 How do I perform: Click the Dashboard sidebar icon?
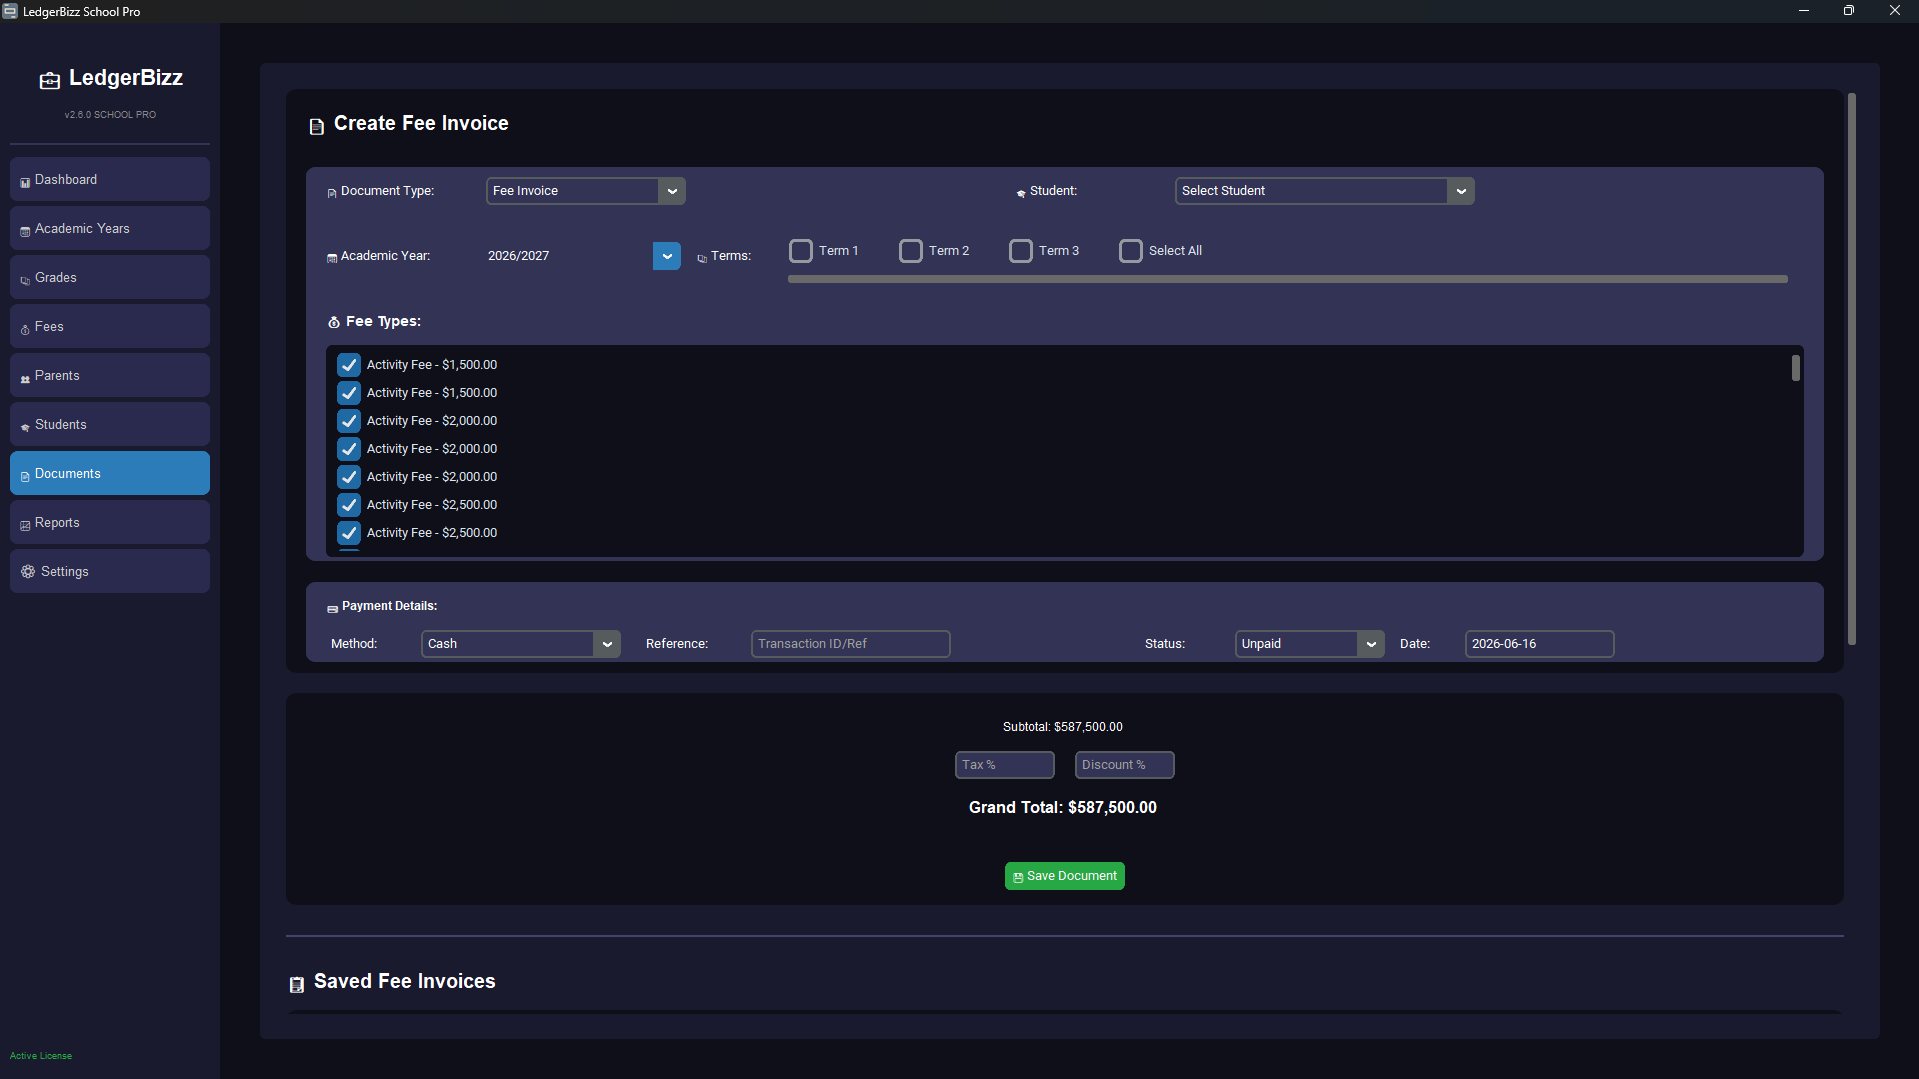[25, 183]
